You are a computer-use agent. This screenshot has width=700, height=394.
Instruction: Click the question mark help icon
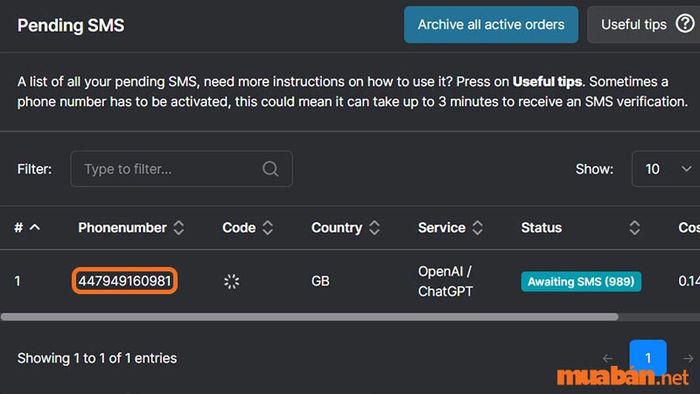click(685, 24)
